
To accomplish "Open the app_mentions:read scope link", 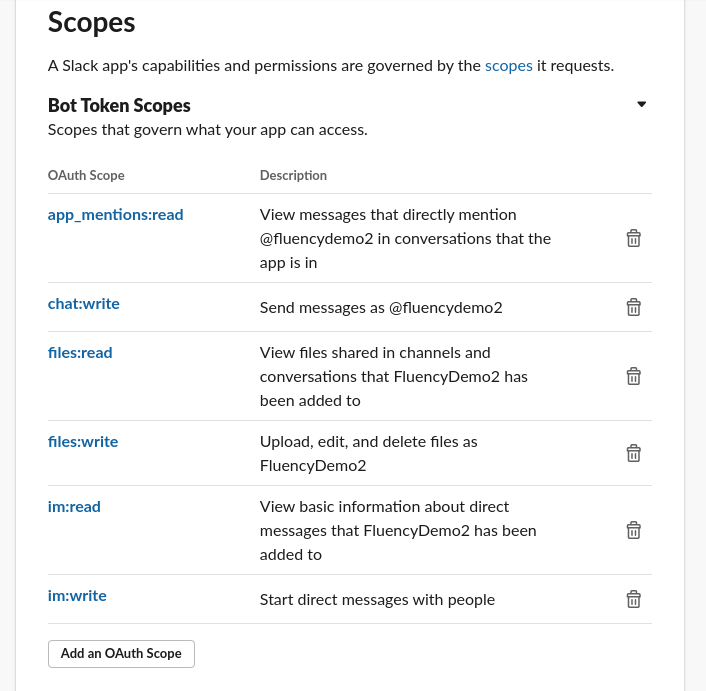I will (115, 215).
